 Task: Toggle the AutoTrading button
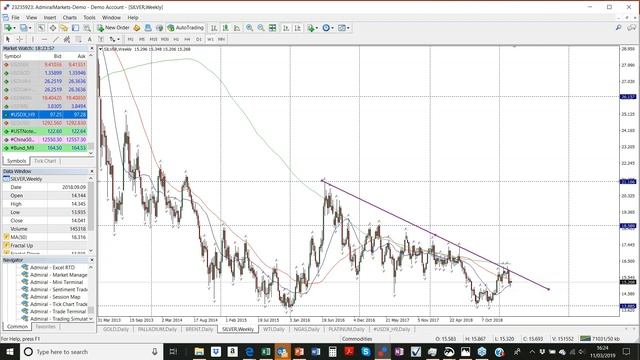coord(186,28)
